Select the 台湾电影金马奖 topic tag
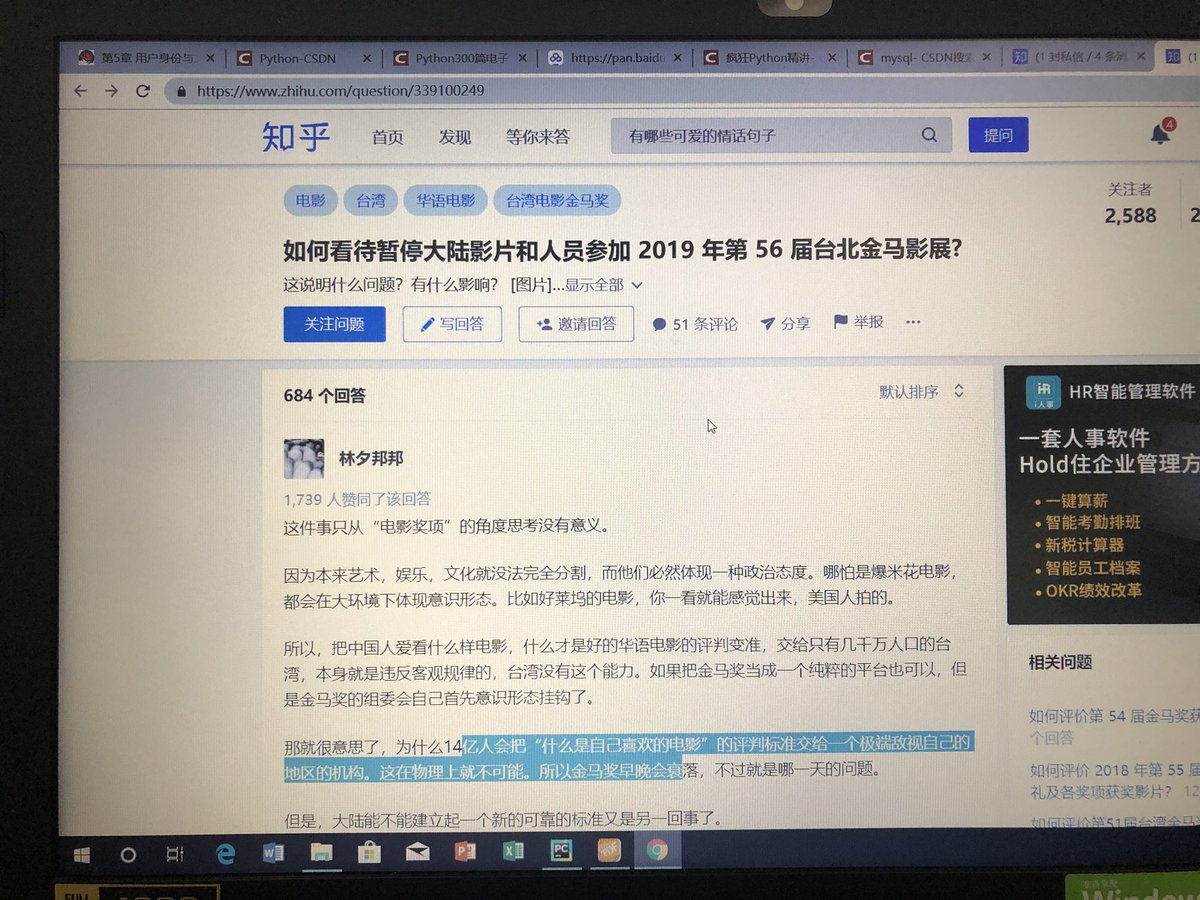Viewport: 1200px width, 900px height. (x=557, y=201)
